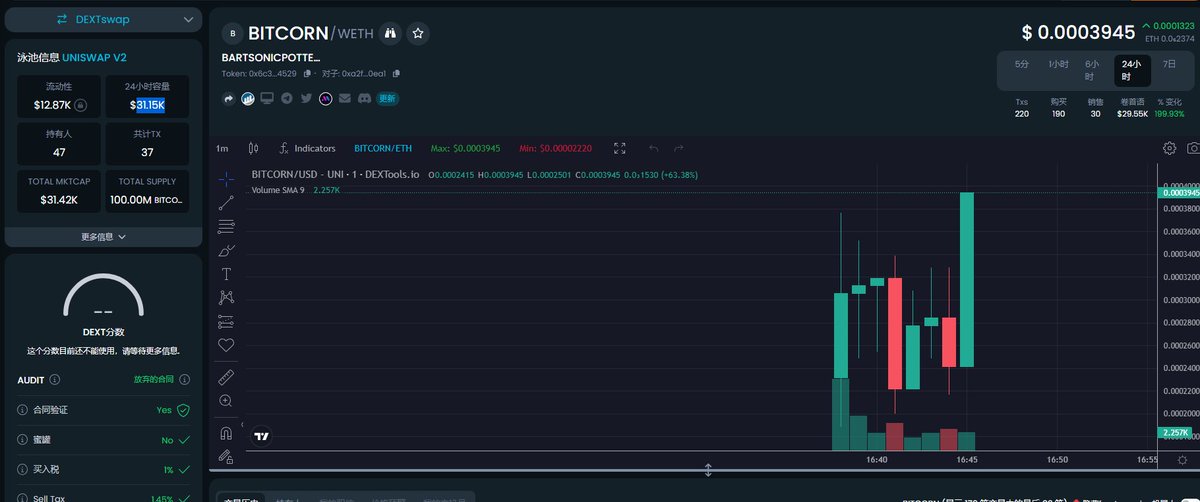Undo the last chart action

pyautogui.click(x=654, y=148)
